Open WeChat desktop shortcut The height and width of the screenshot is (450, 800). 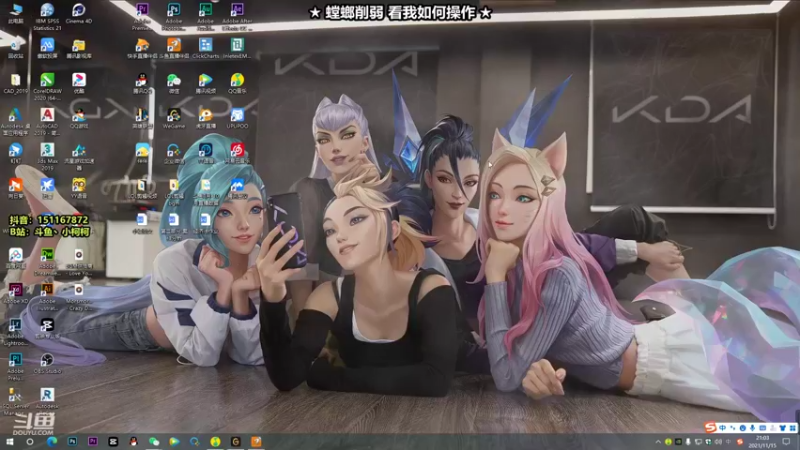[x=173, y=83]
